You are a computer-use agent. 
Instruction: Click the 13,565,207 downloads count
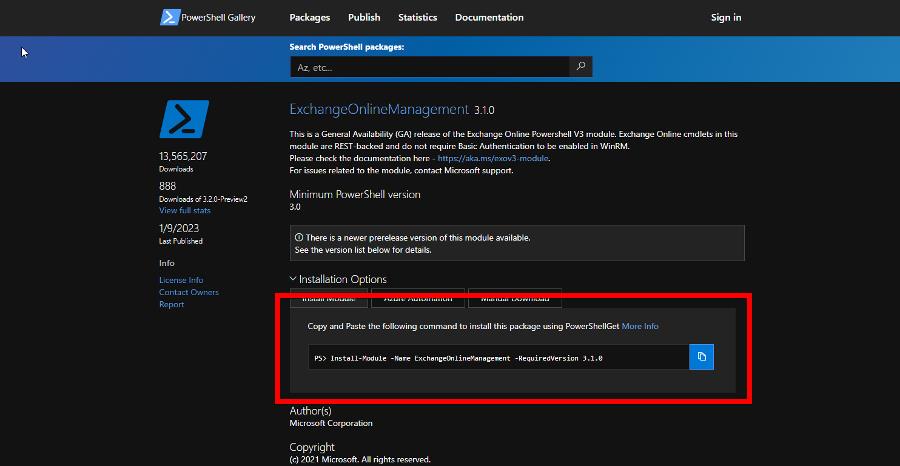(x=183, y=156)
